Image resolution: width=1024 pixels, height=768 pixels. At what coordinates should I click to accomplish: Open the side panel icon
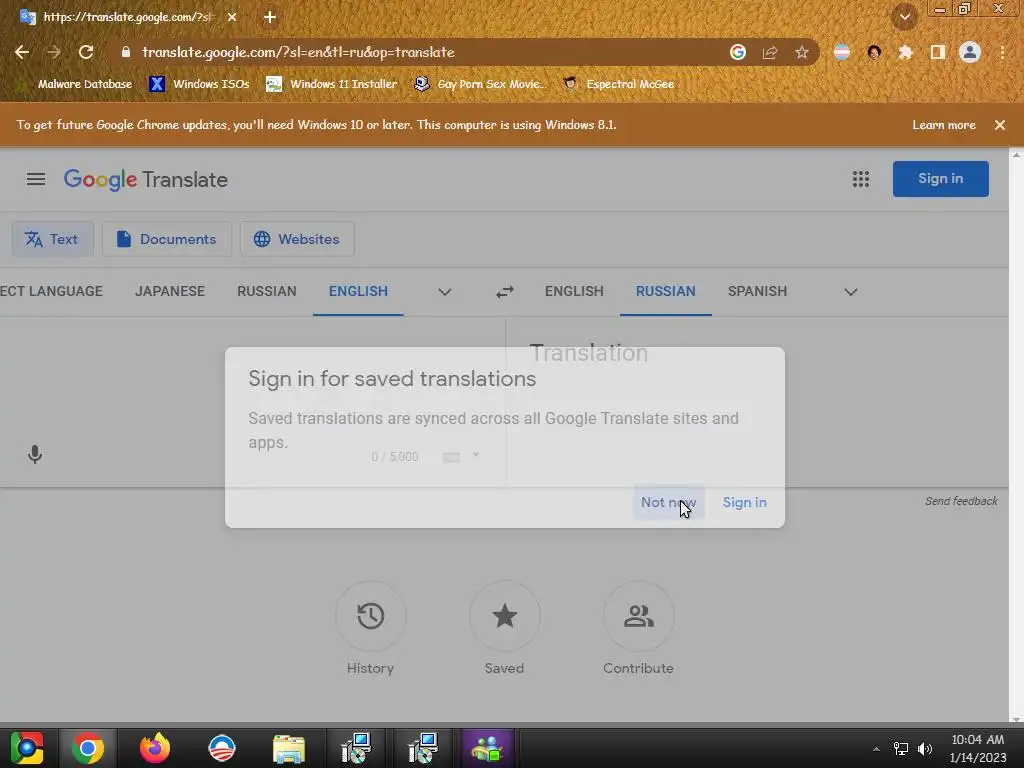click(x=938, y=52)
